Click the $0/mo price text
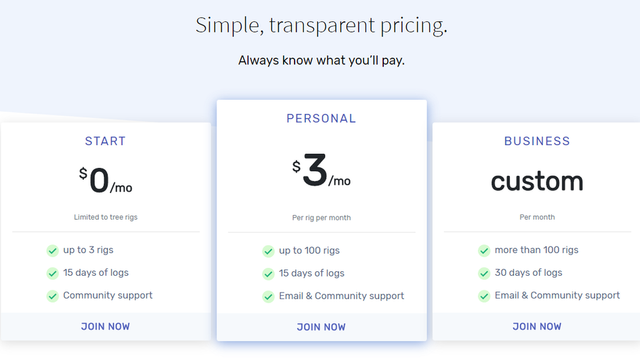The height and width of the screenshot is (360, 640). (106, 180)
